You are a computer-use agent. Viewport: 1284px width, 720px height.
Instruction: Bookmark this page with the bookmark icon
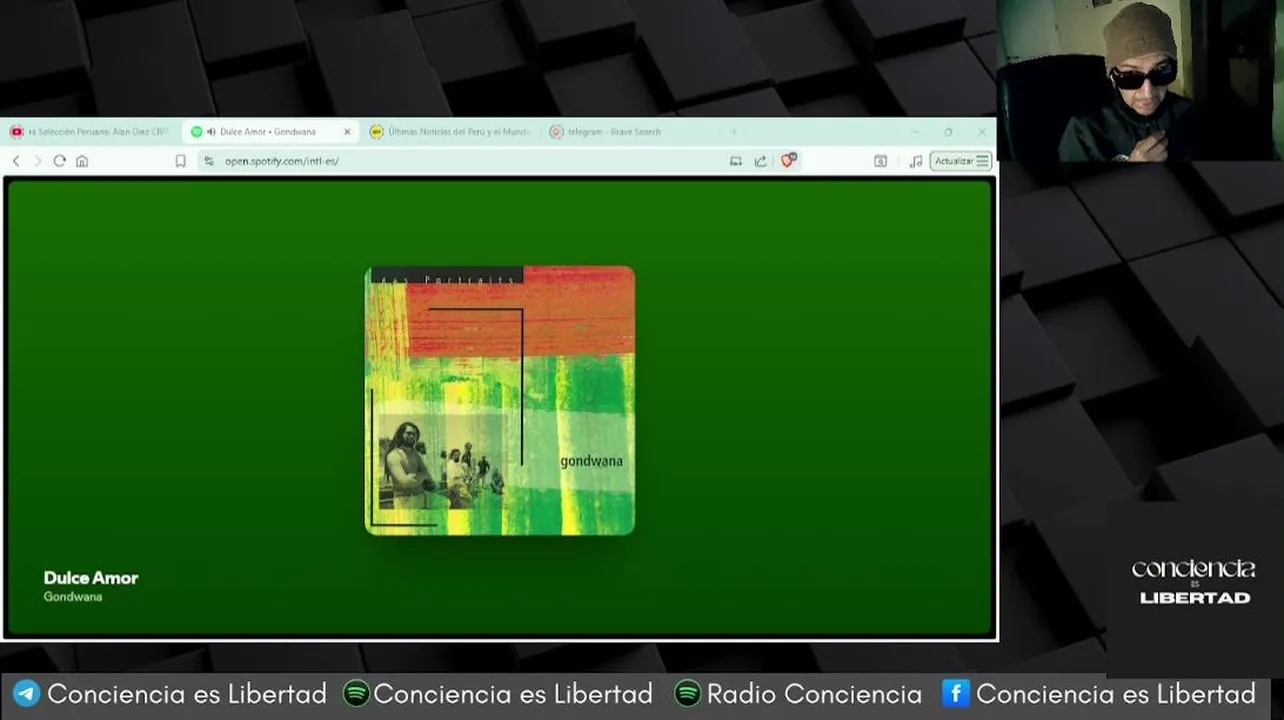pyautogui.click(x=180, y=161)
